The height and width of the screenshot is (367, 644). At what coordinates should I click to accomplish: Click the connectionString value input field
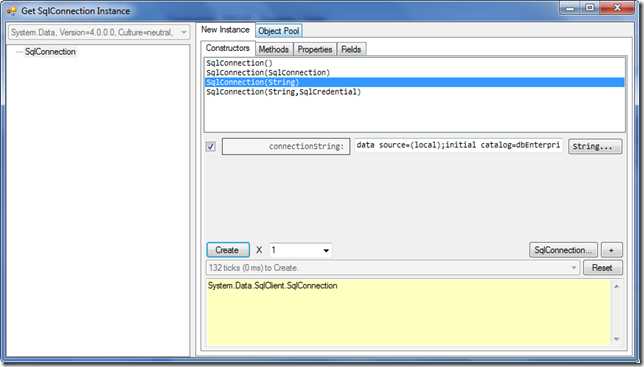pos(458,145)
